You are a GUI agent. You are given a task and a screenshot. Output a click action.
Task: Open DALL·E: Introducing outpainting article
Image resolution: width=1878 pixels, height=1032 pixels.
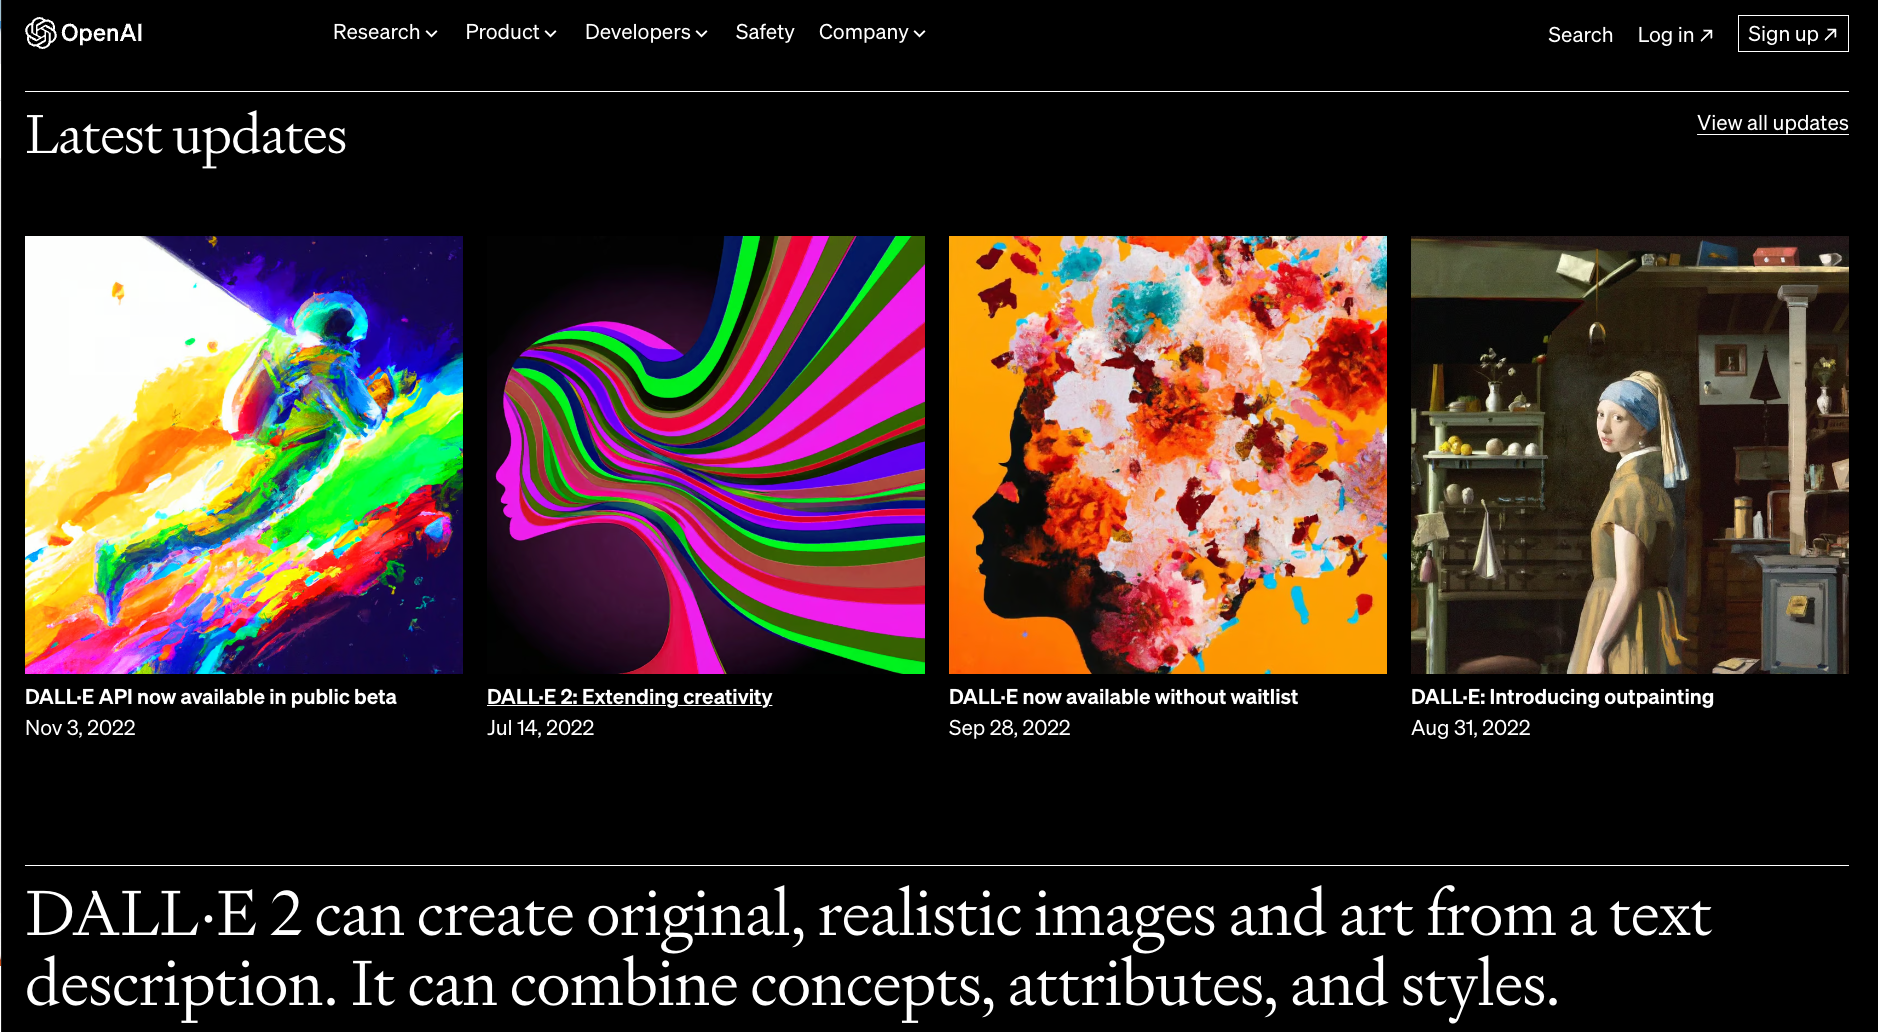(1562, 697)
